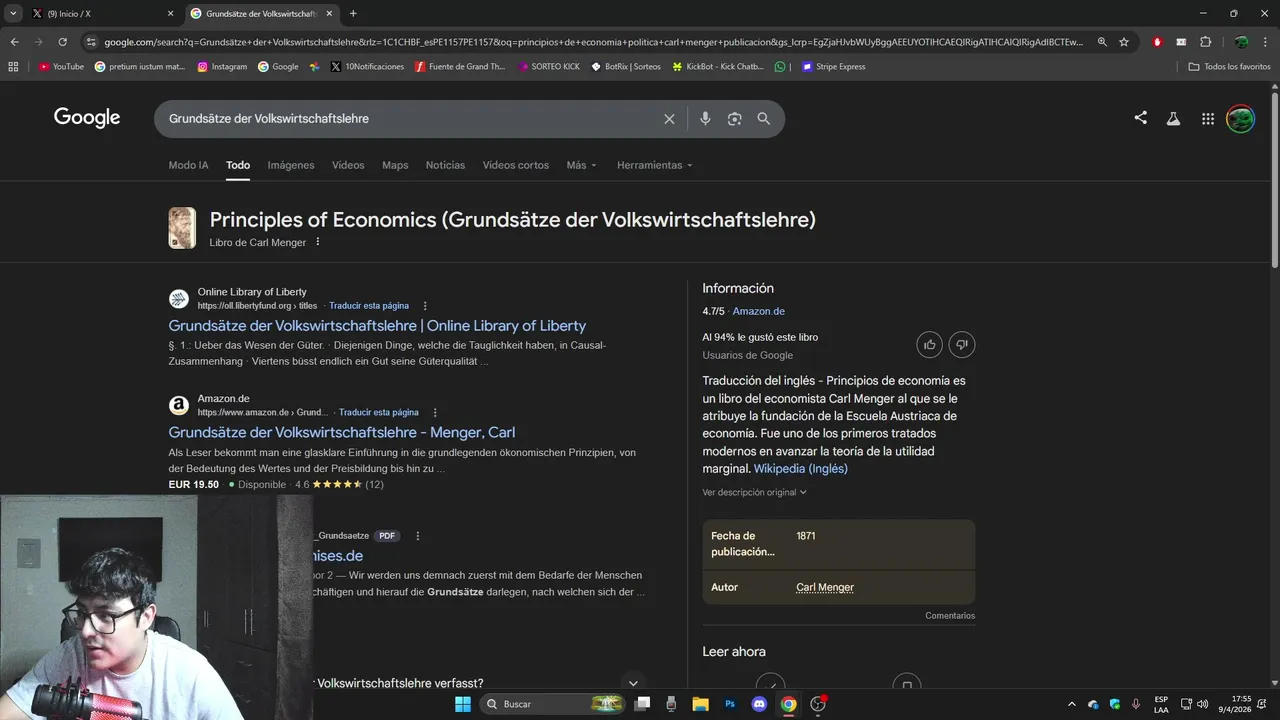Select the Imágenes search tab

tap(291, 165)
